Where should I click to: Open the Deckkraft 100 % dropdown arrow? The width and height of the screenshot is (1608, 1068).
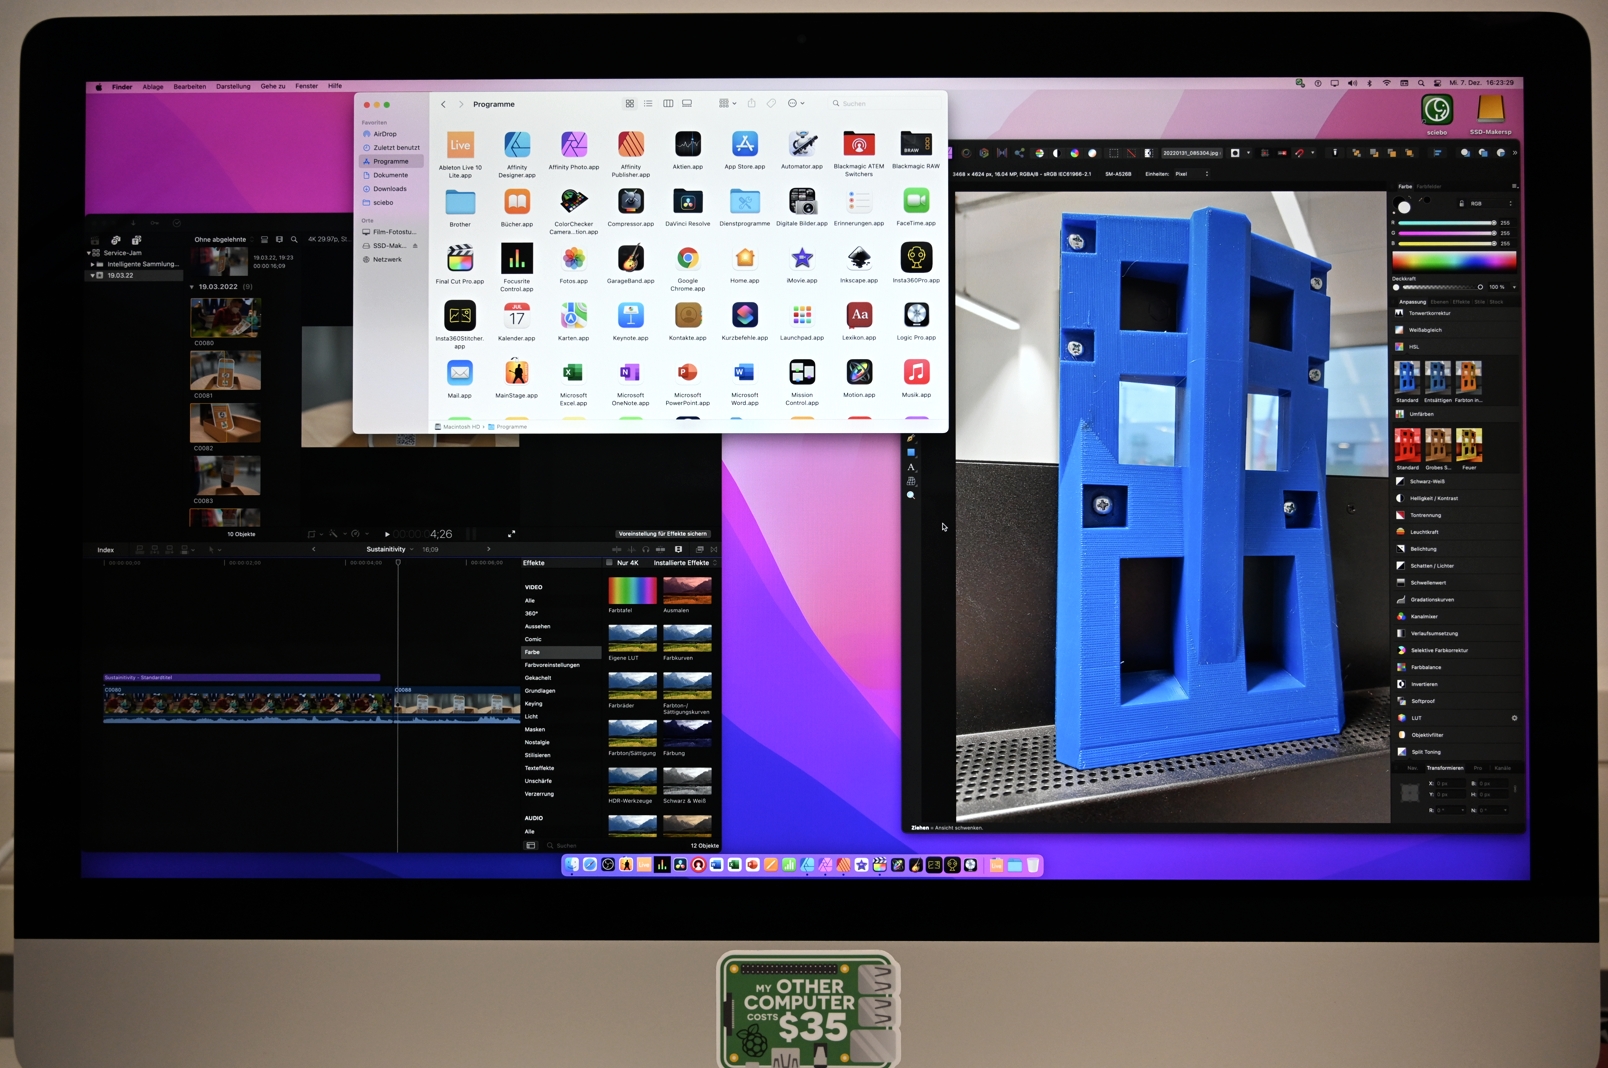click(x=1514, y=287)
